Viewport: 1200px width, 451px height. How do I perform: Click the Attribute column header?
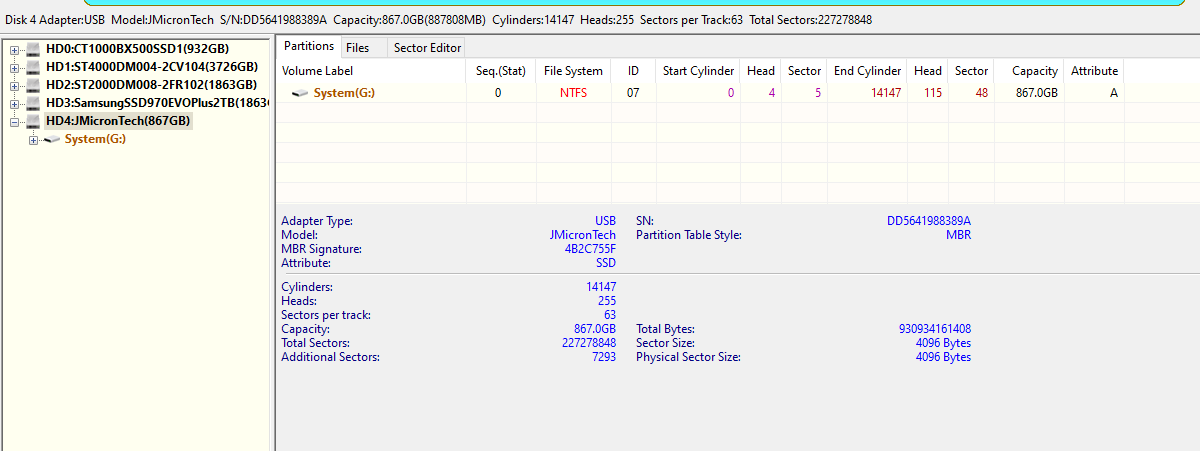[1094, 71]
